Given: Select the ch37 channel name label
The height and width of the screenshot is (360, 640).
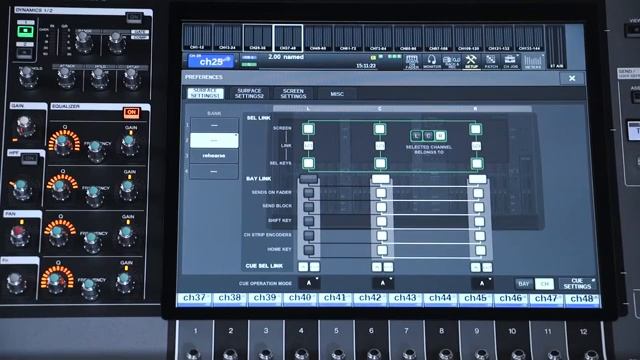Looking at the screenshot, I should click(194, 299).
